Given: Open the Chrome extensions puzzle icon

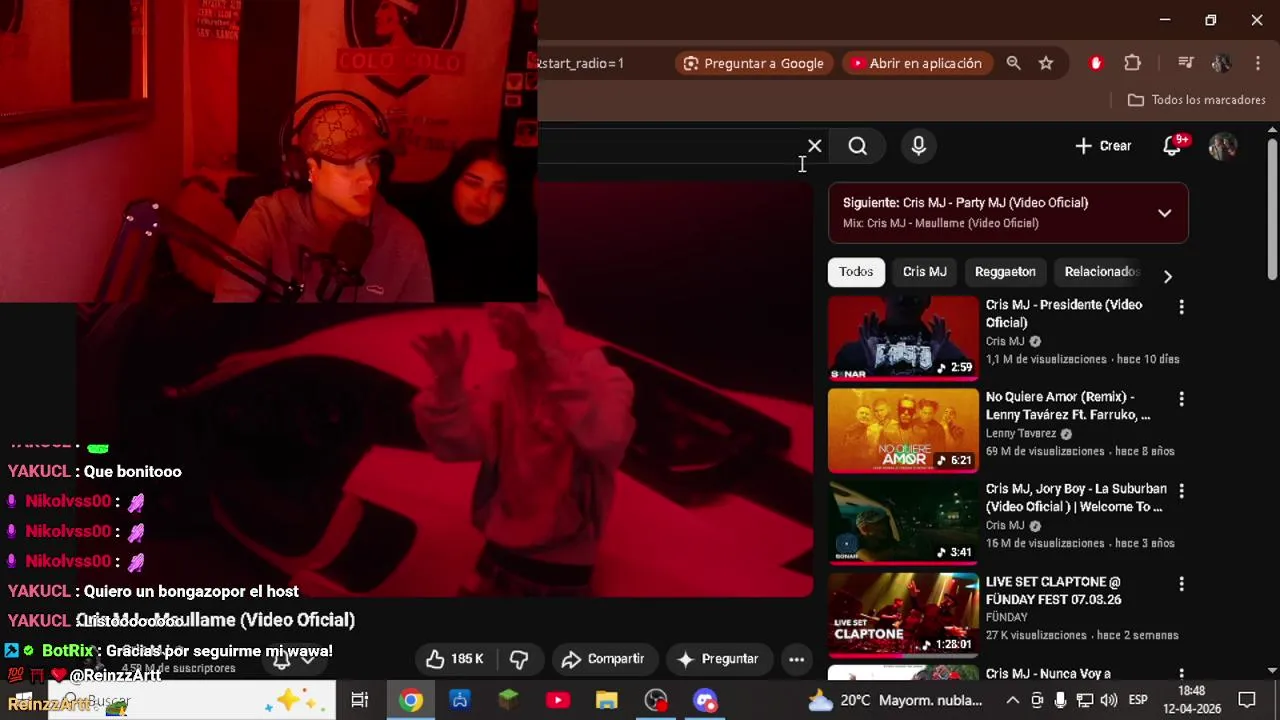Looking at the screenshot, I should coord(1132,63).
